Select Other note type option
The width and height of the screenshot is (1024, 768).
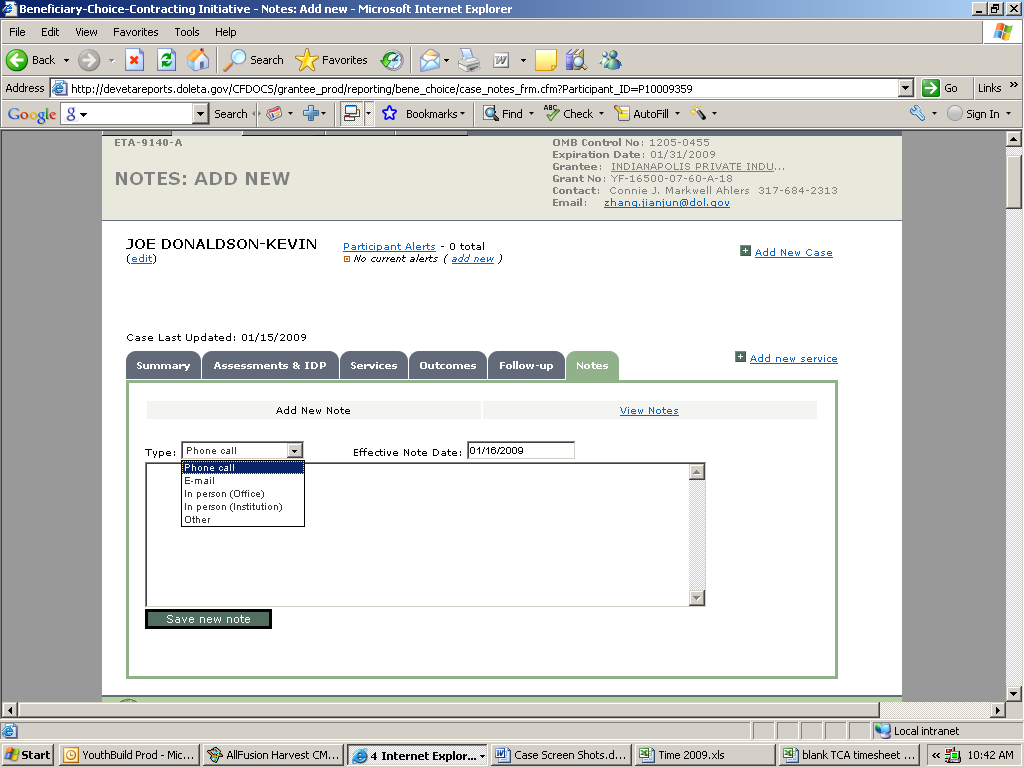point(242,520)
